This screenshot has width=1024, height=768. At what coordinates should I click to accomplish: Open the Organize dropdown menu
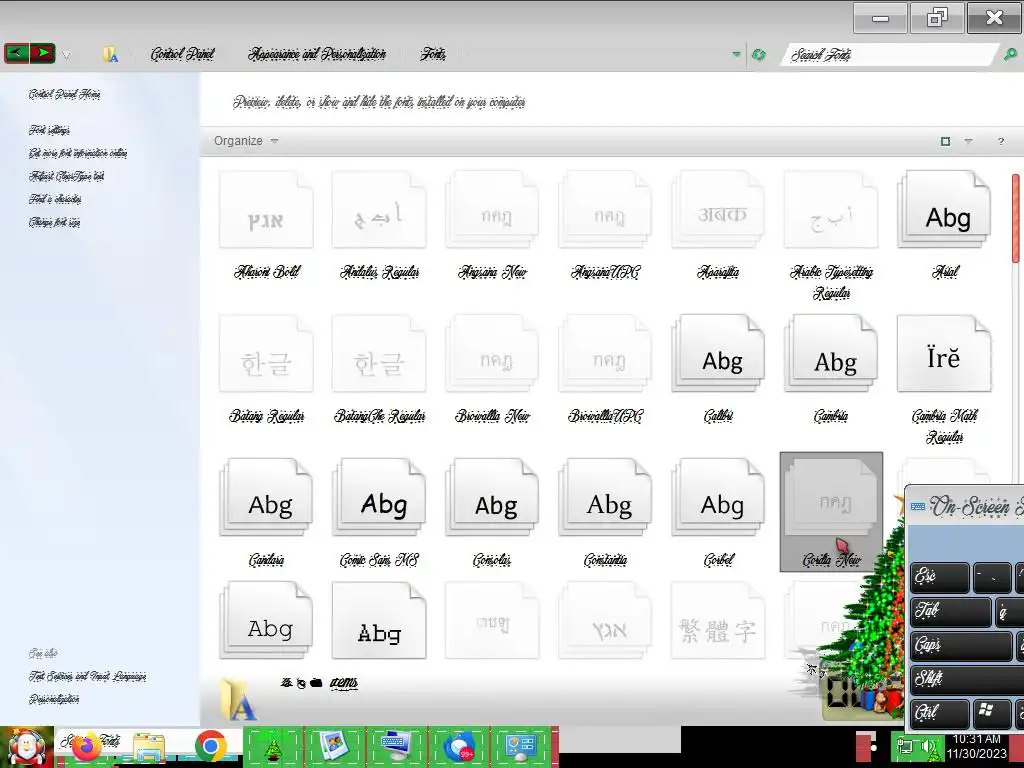pyautogui.click(x=246, y=141)
